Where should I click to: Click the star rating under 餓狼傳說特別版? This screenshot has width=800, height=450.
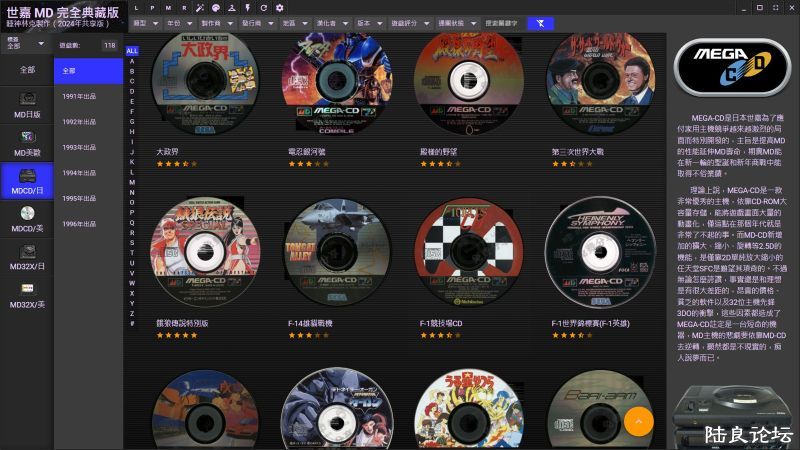click(177, 335)
